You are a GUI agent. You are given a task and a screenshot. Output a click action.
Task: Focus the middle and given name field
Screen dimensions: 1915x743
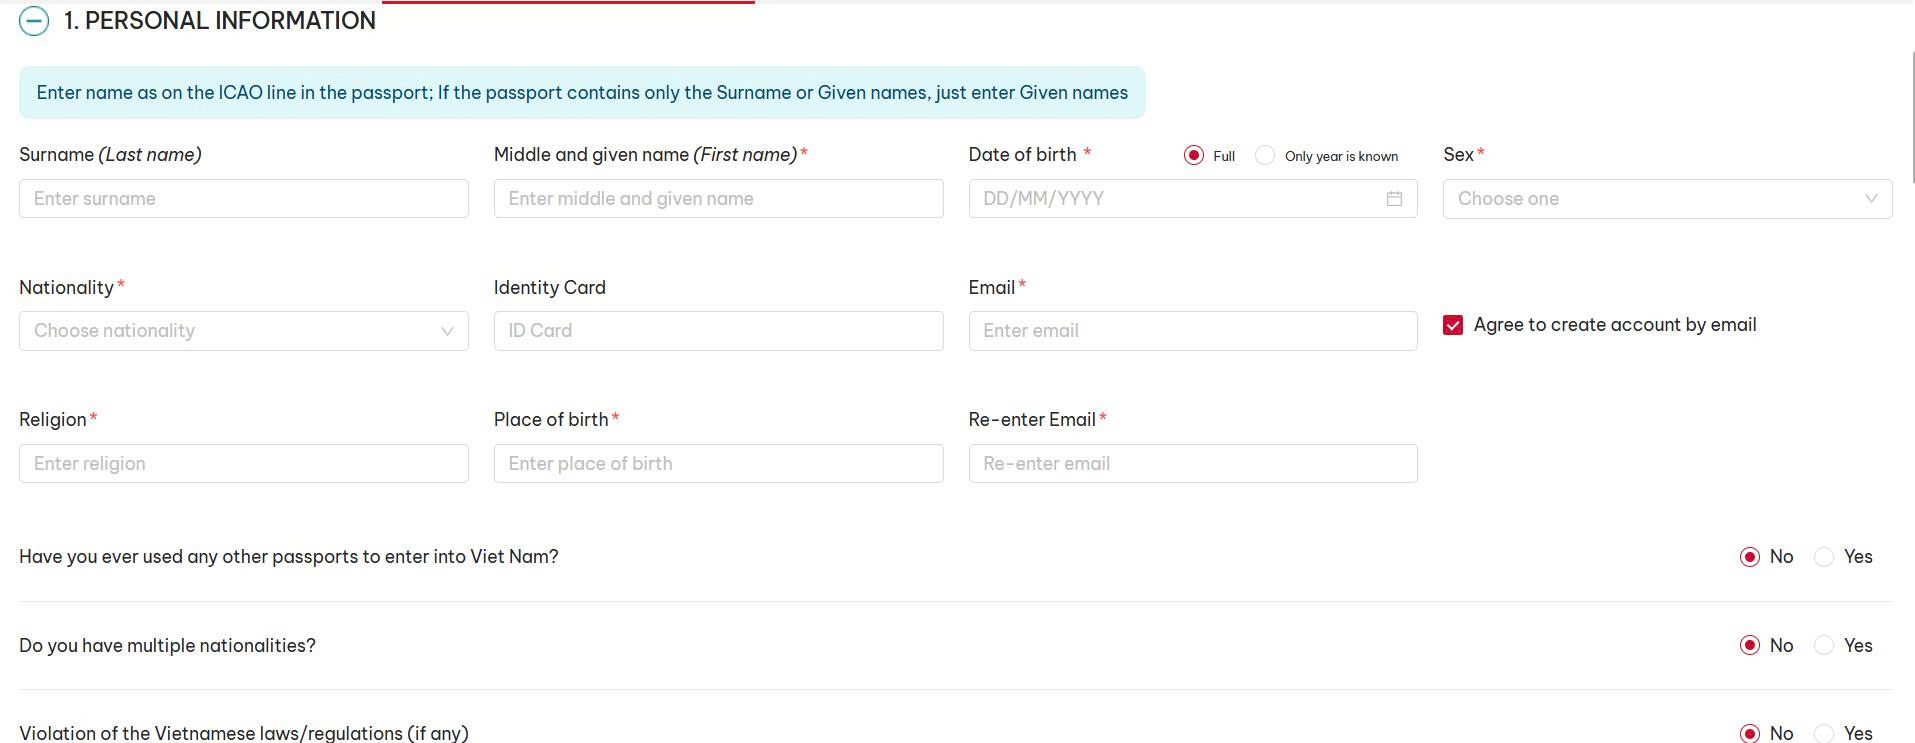pos(717,199)
